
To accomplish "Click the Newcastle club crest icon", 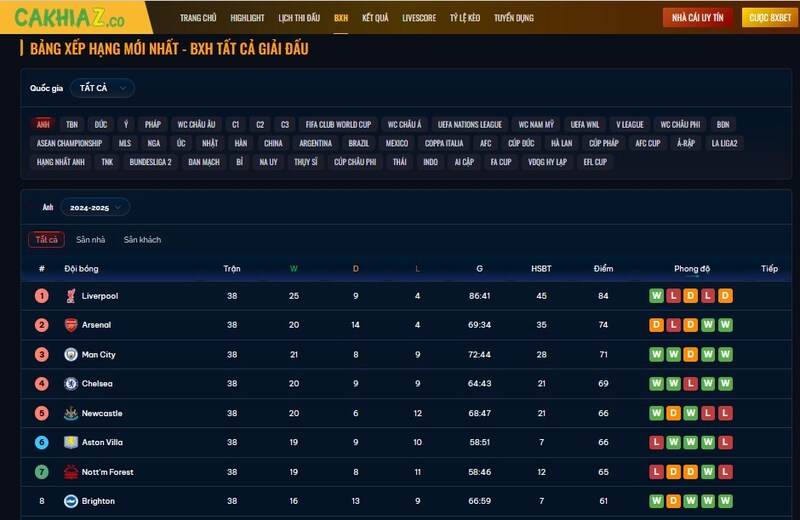I will click(x=70, y=413).
